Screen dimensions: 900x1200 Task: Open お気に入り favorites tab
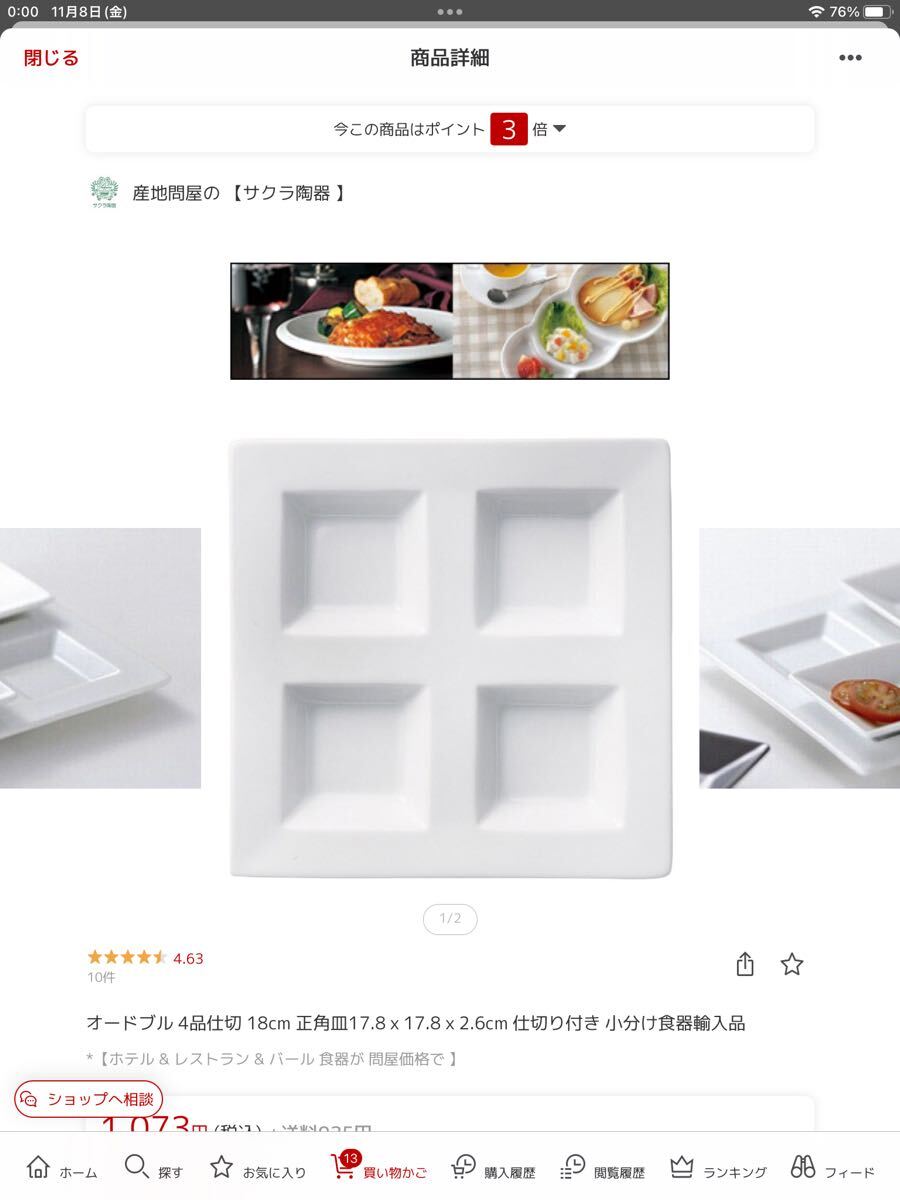point(258,1168)
